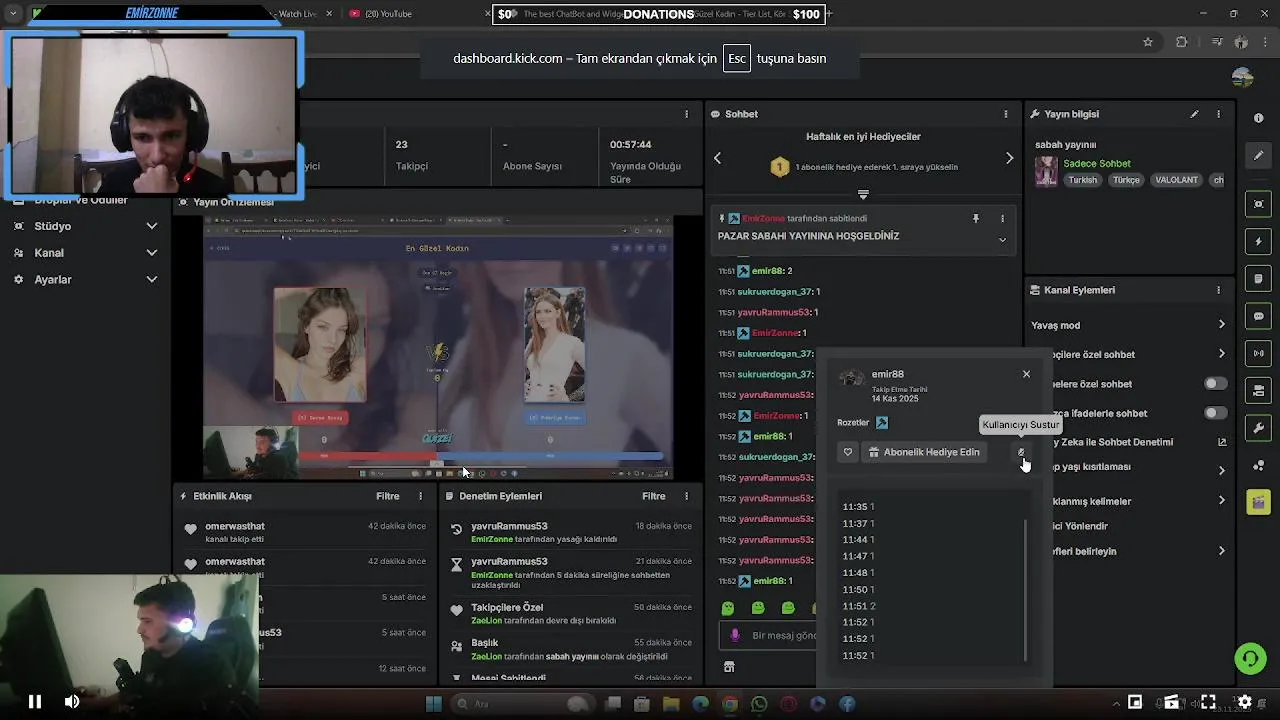Click the stream category thumbnail image
This screenshot has height=720, width=1280.
pos(1046,171)
